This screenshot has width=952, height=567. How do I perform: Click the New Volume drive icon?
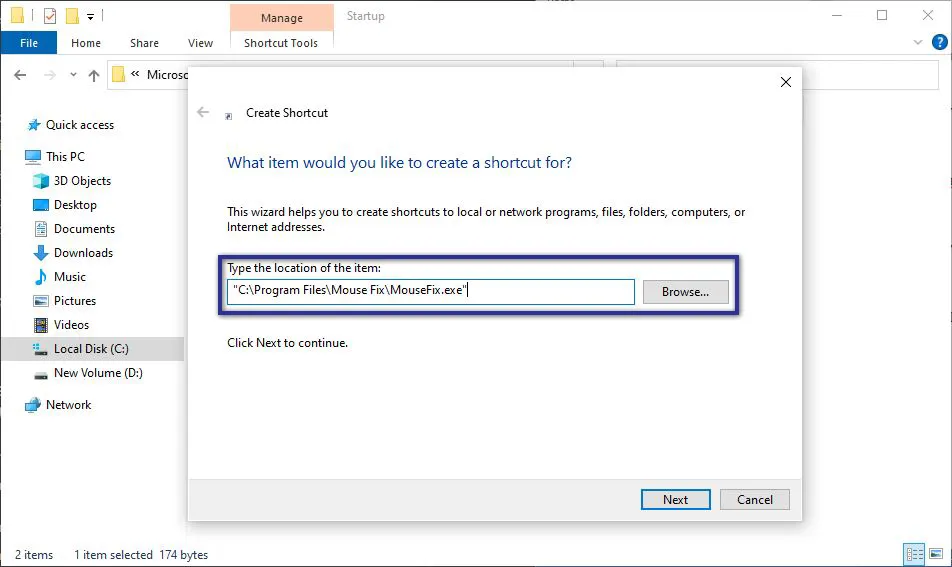click(41, 375)
